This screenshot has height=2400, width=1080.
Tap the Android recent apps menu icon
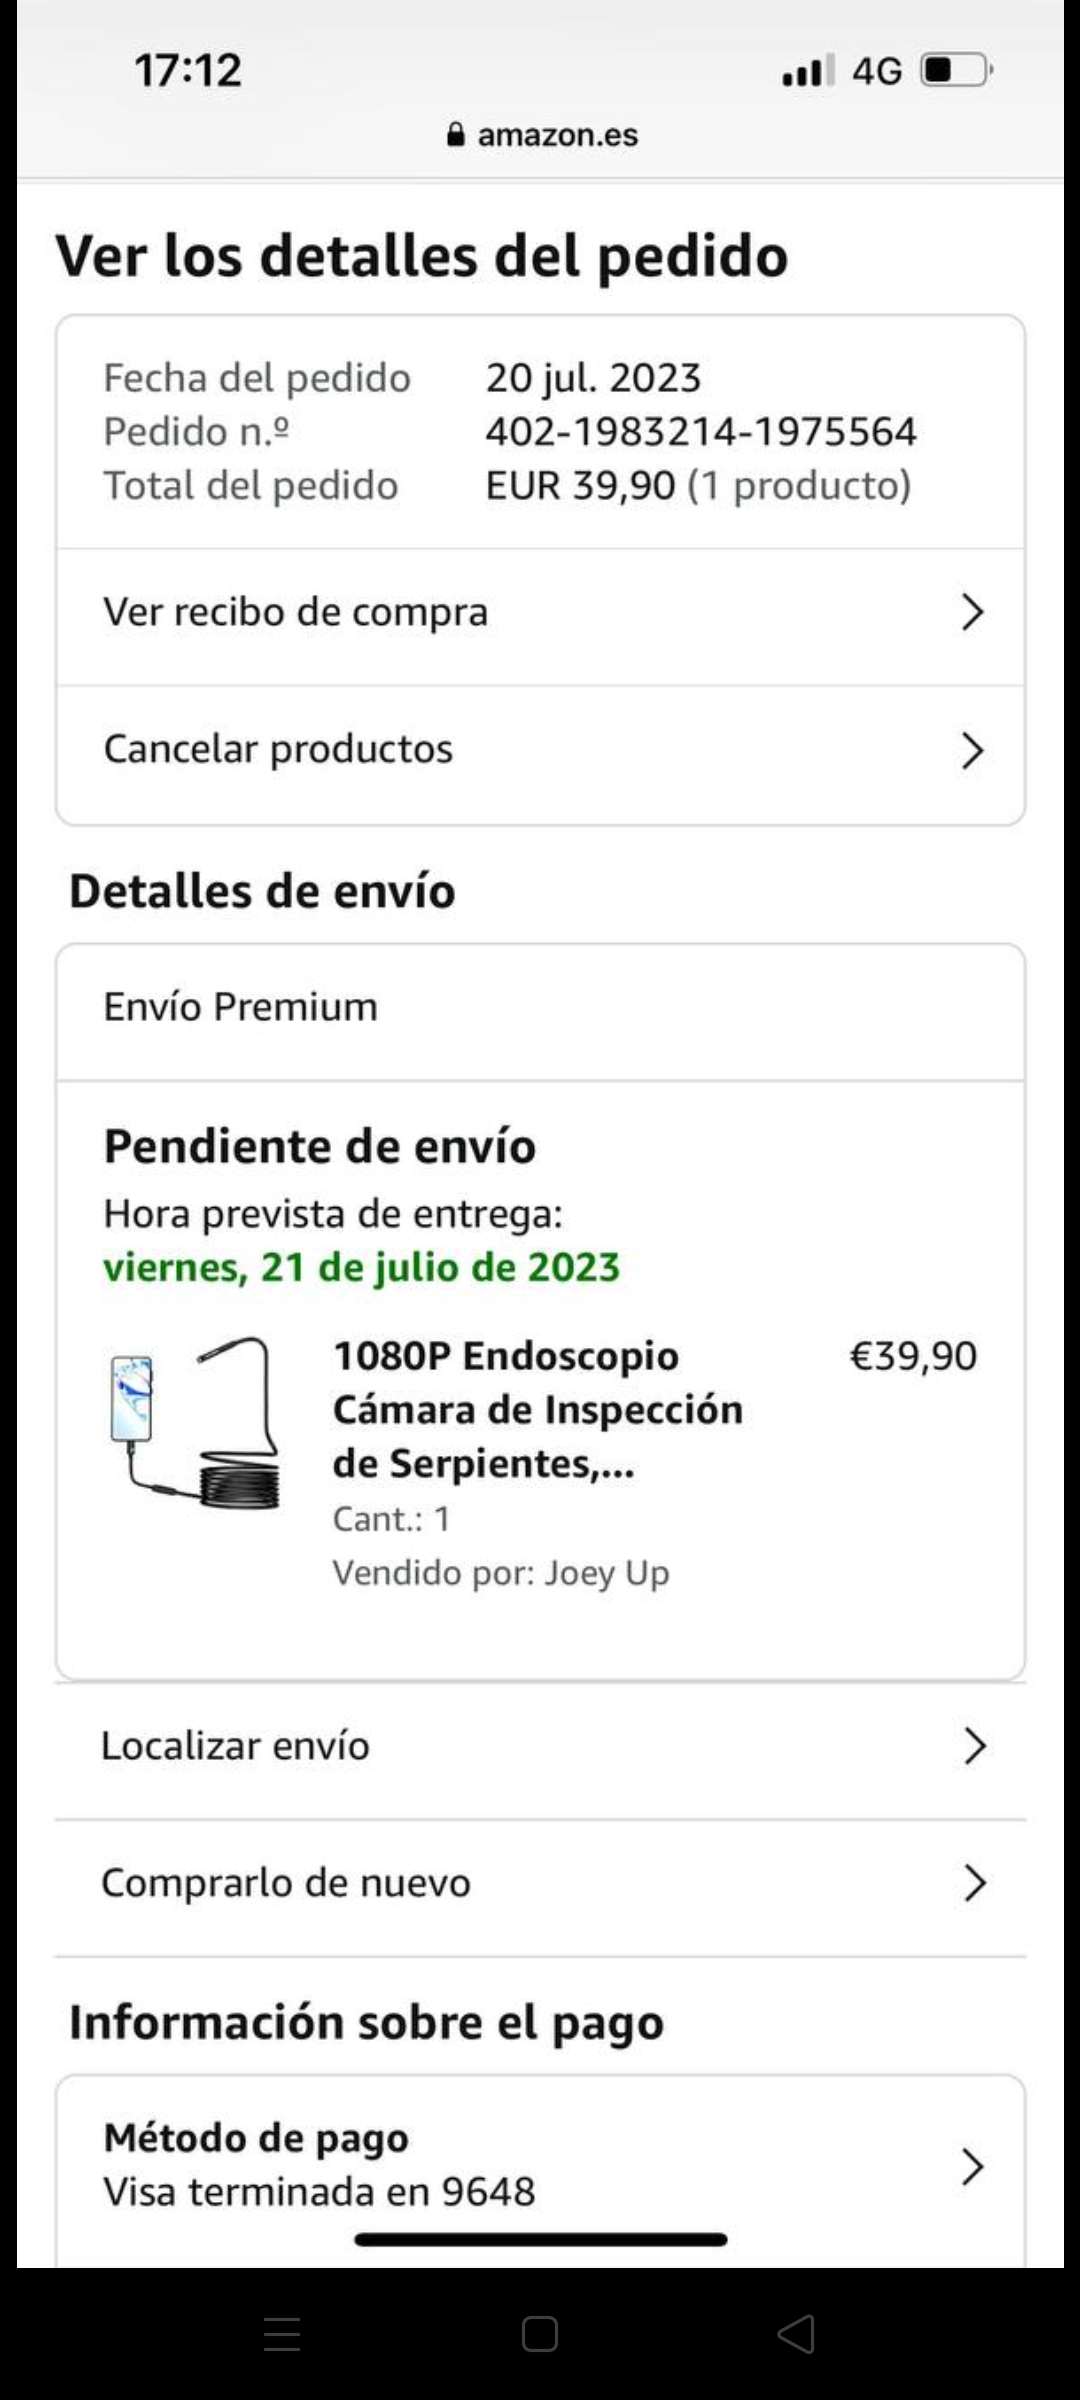point(282,2335)
